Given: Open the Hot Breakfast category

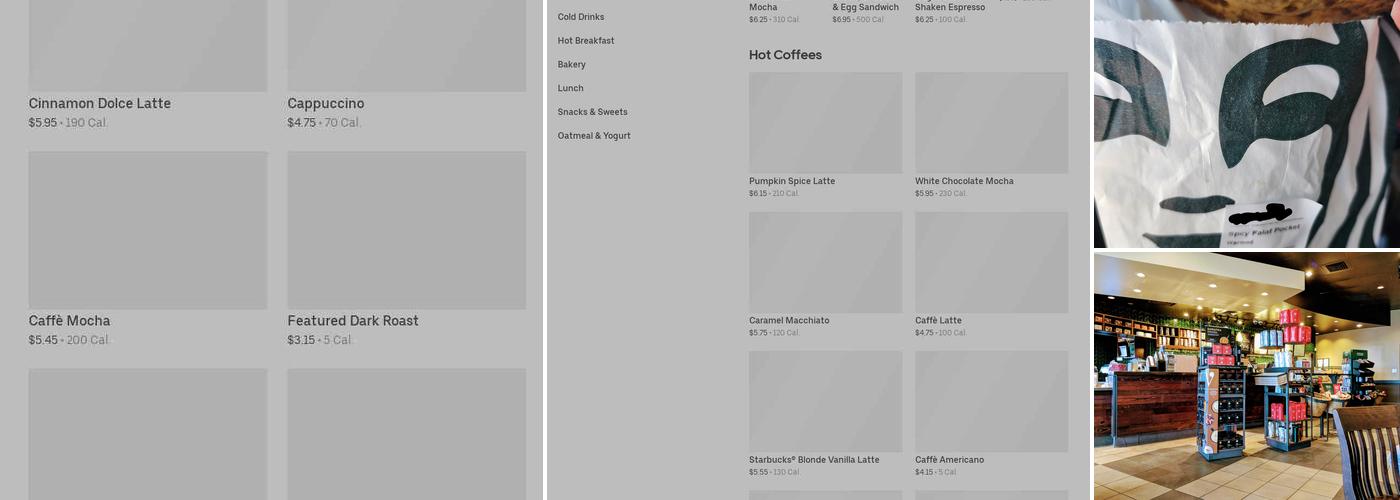Looking at the screenshot, I should (x=586, y=41).
